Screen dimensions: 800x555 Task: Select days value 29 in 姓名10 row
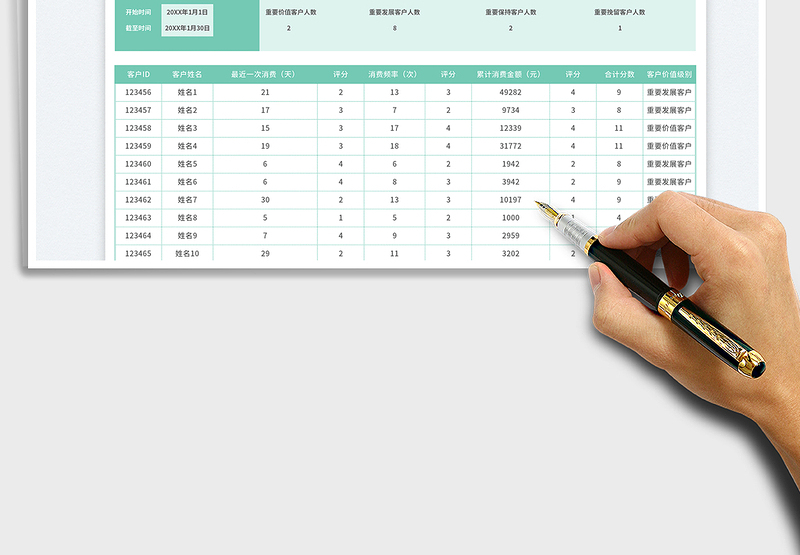tap(265, 253)
